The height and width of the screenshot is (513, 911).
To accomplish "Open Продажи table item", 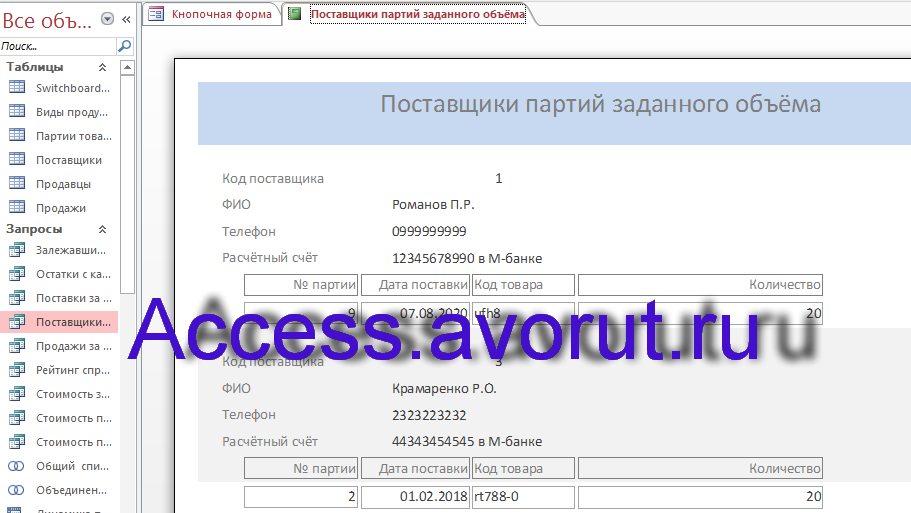I will pos(59,208).
